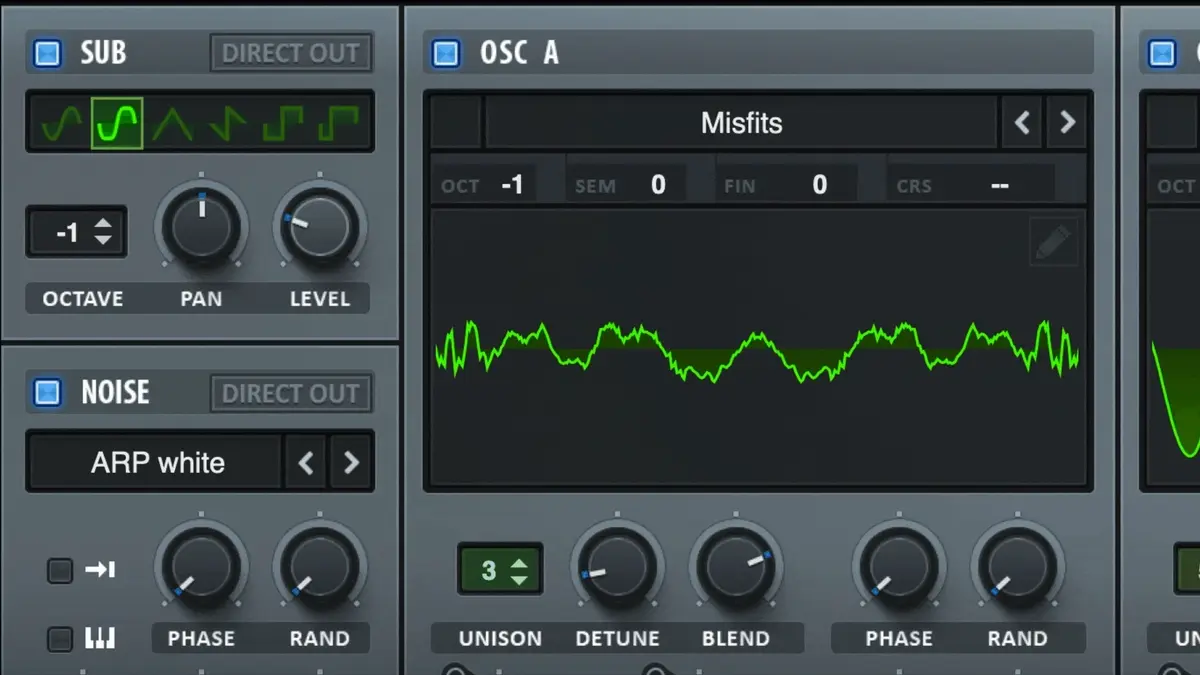1200x675 pixels.
Task: Click the OSC A DETUNE knob
Action: click(x=618, y=567)
